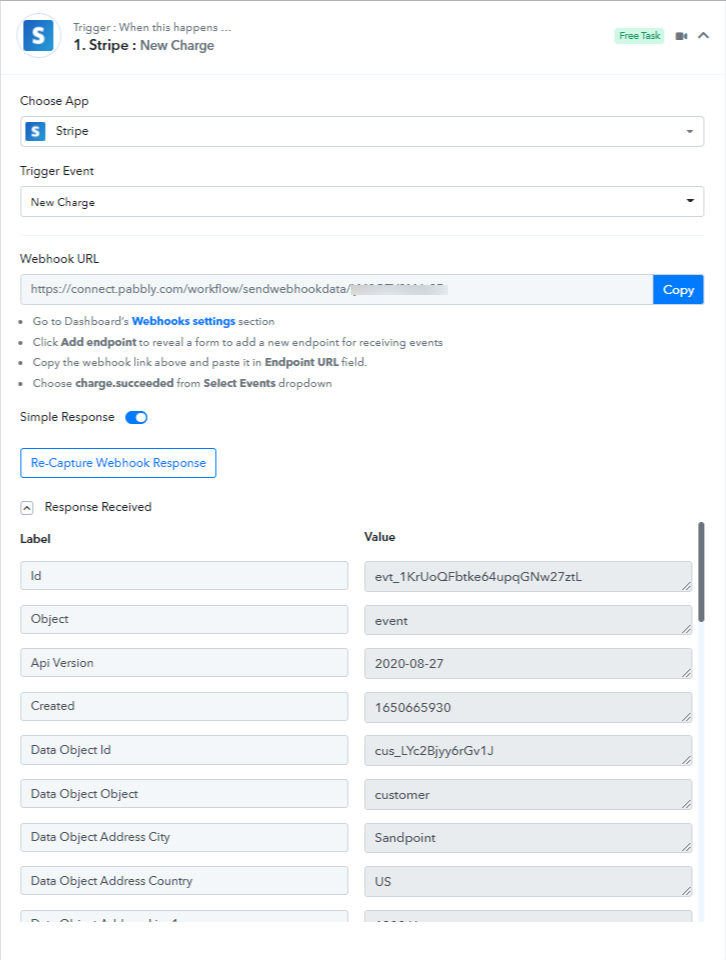Click the Data Object Object label field

click(x=184, y=793)
